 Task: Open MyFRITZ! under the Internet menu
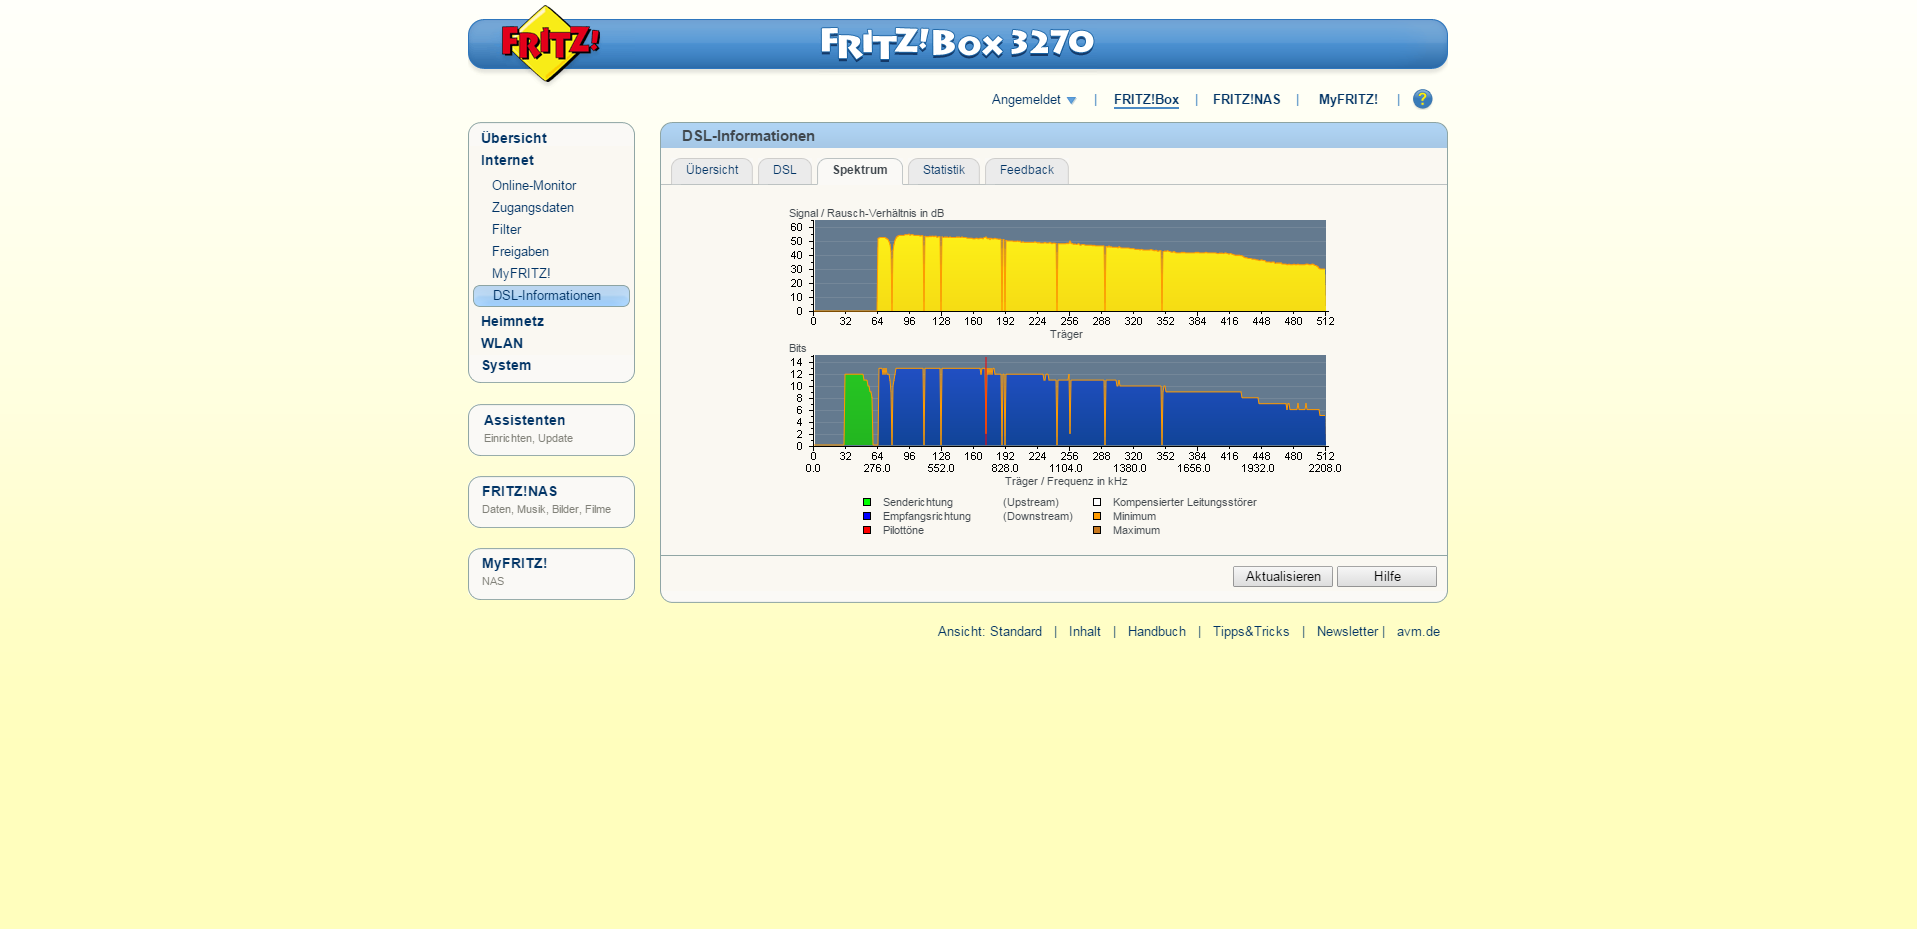pos(521,274)
